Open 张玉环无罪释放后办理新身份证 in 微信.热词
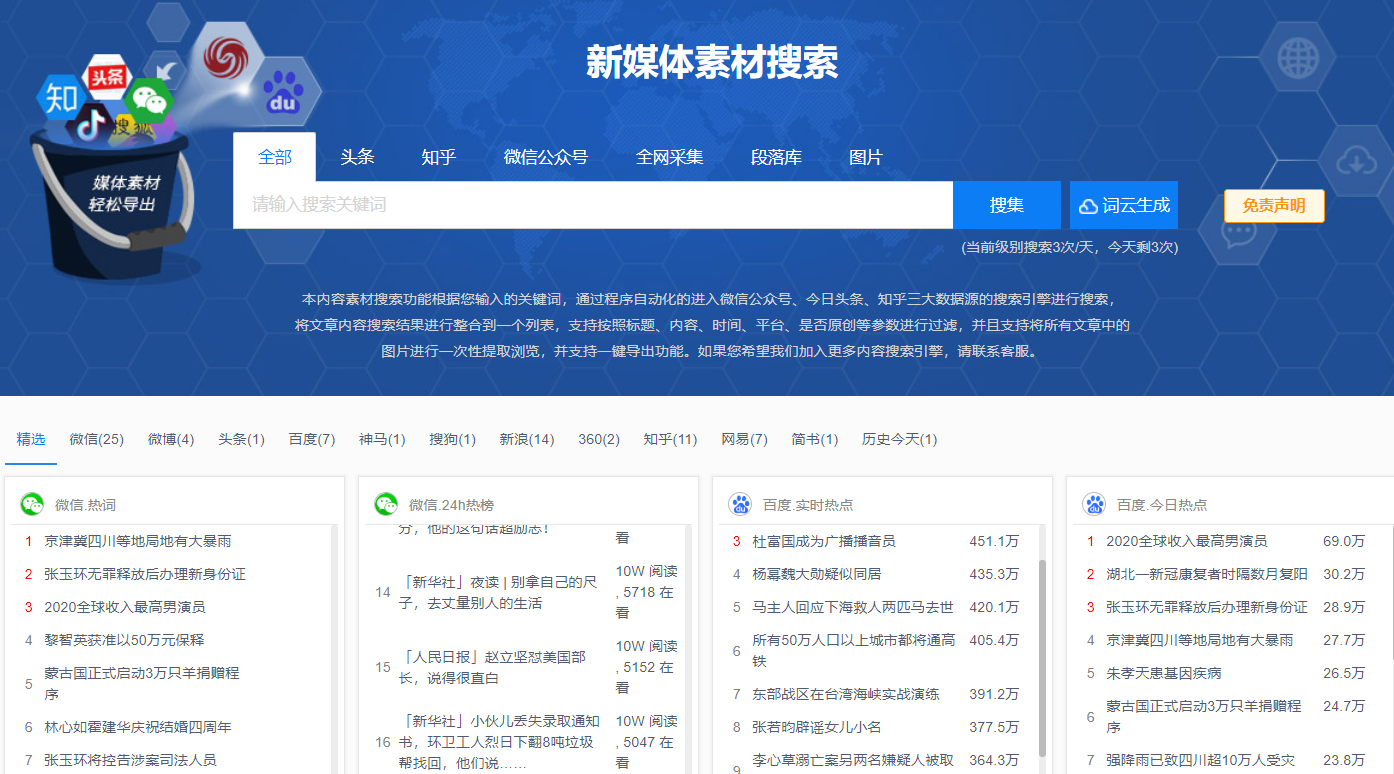This screenshot has width=1394, height=774. pos(145,574)
